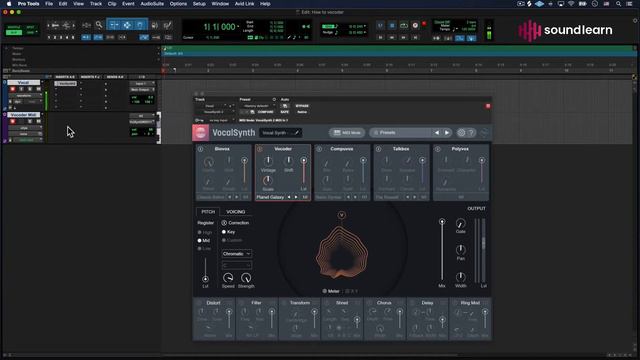This screenshot has width=640, height=360.
Task: Select the Grabber hand tool
Action: (140, 25)
